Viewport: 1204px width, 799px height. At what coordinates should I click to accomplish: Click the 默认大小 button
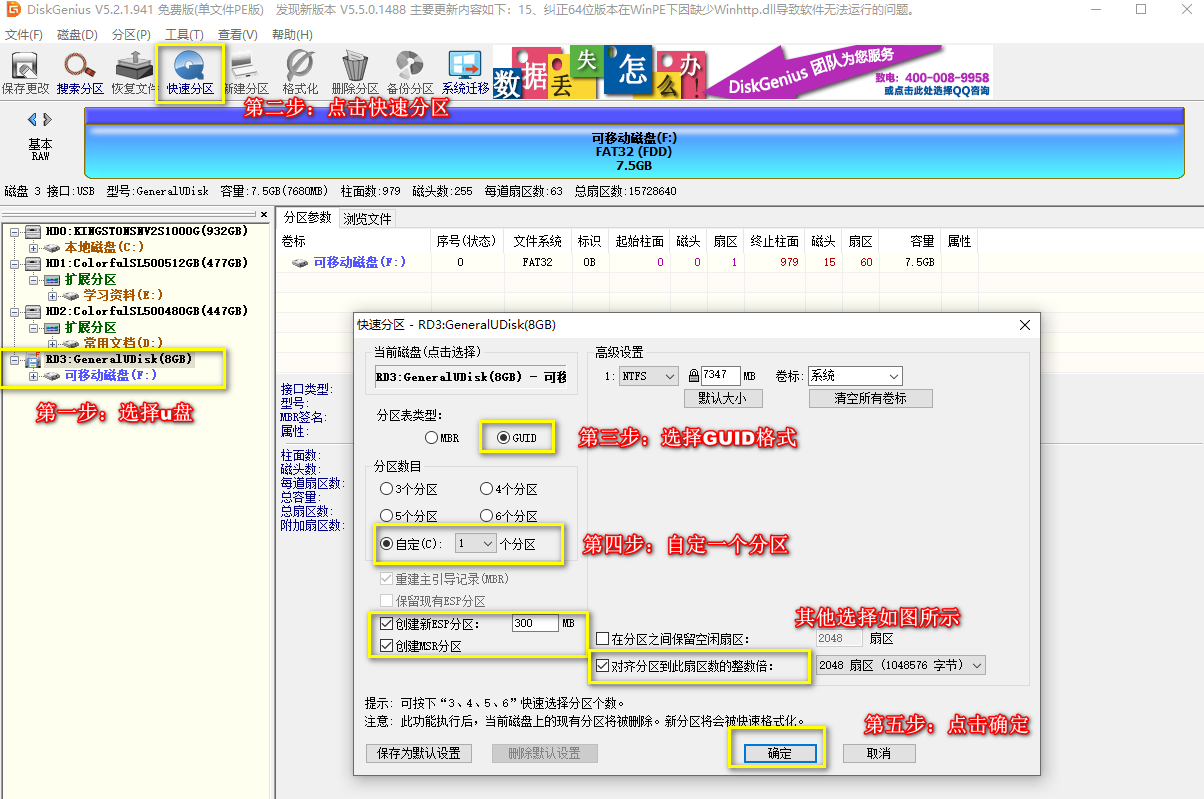pyautogui.click(x=724, y=398)
